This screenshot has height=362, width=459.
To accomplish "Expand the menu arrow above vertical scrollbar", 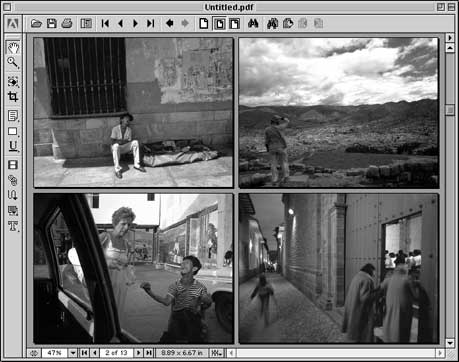I will point(450,38).
